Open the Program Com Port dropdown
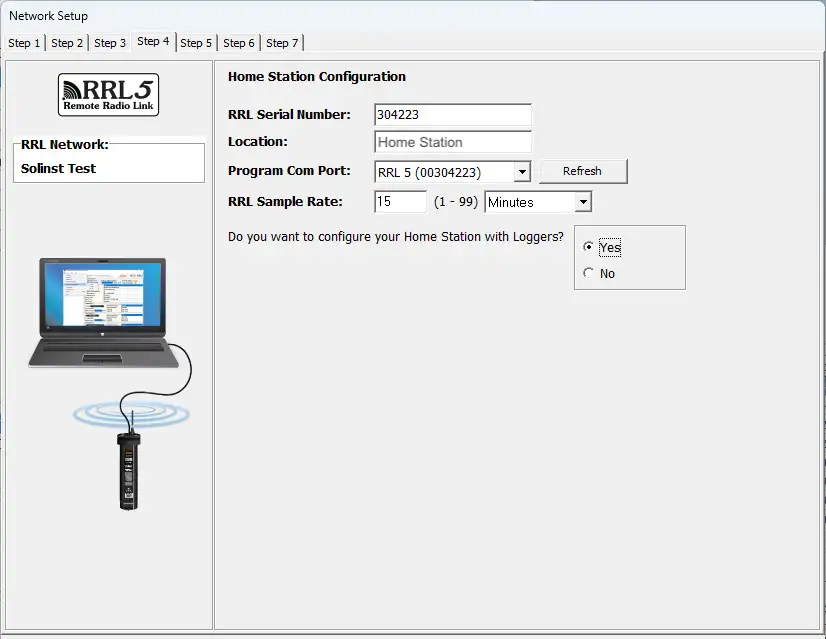 (x=521, y=172)
